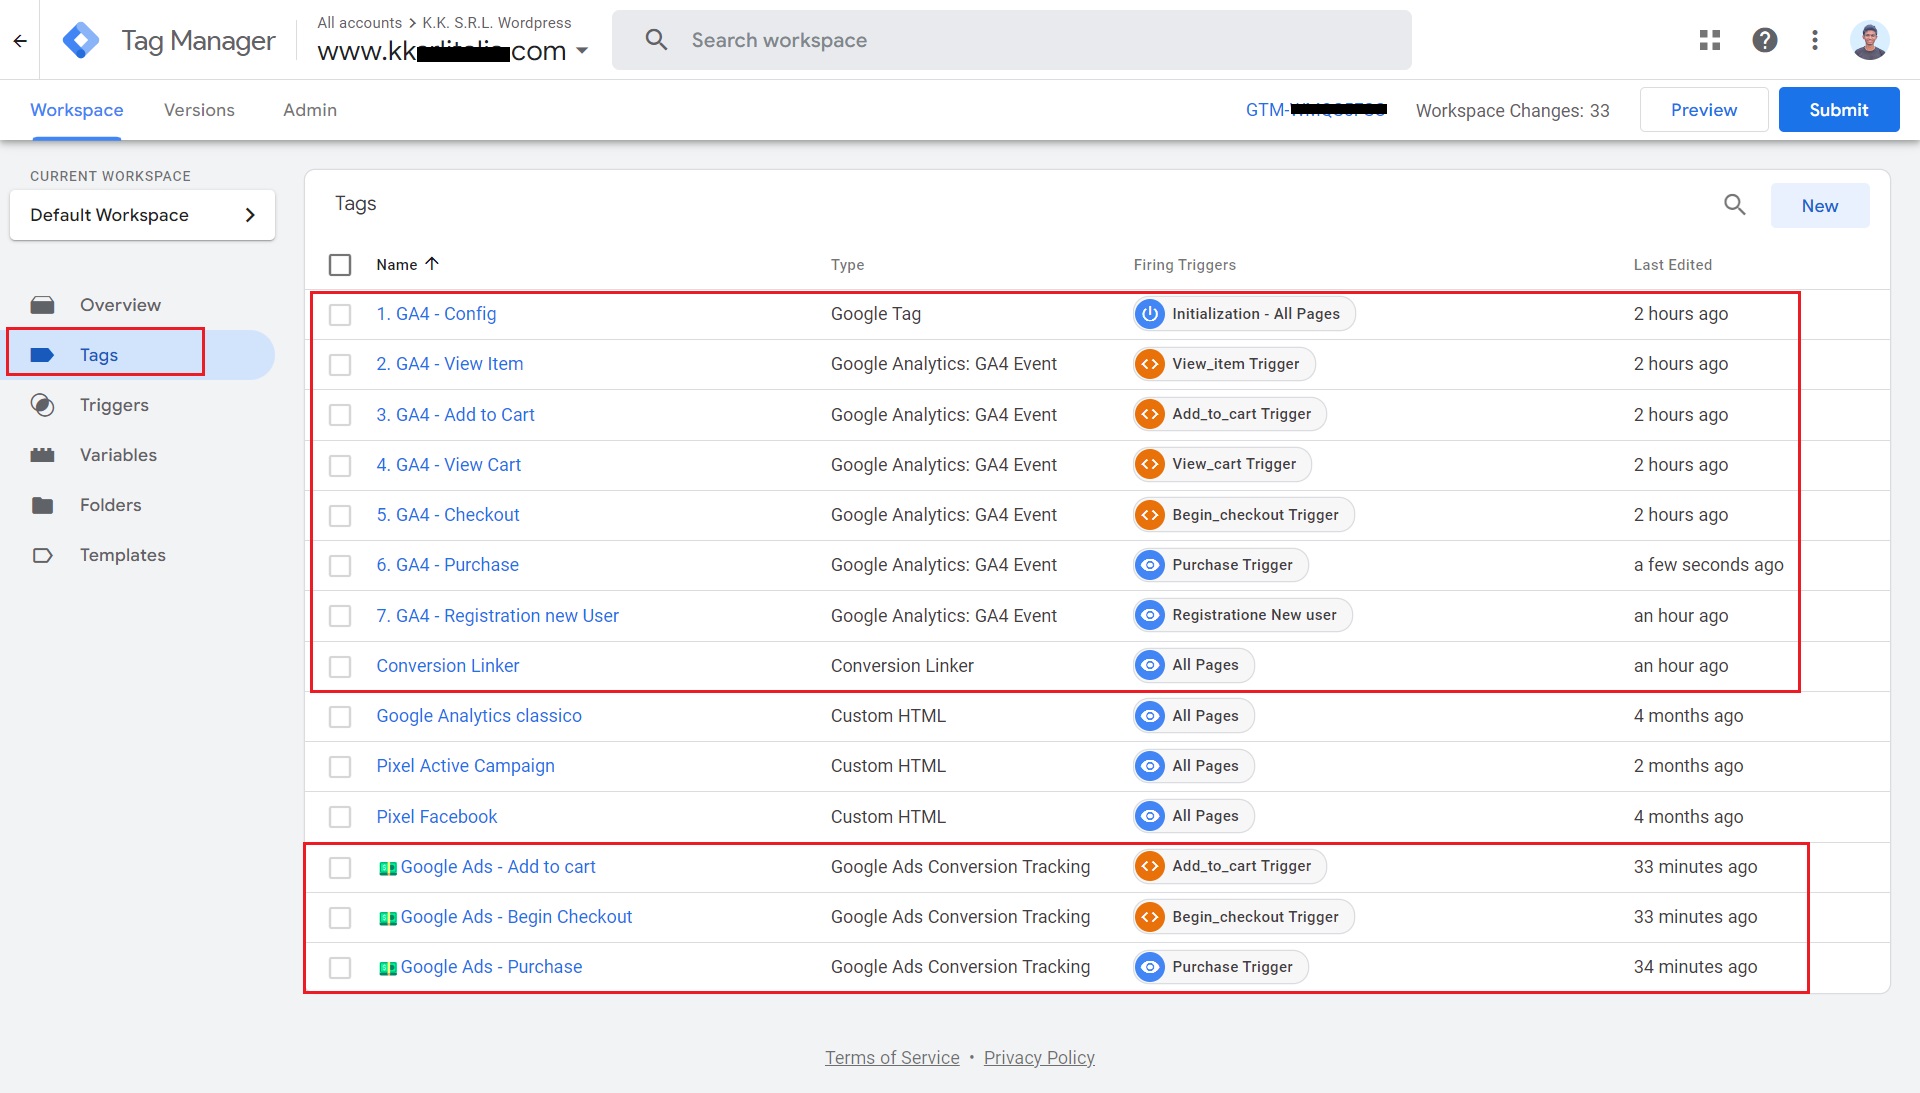Open the three-dot more options menu
The width and height of the screenshot is (1920, 1093).
(1815, 40)
